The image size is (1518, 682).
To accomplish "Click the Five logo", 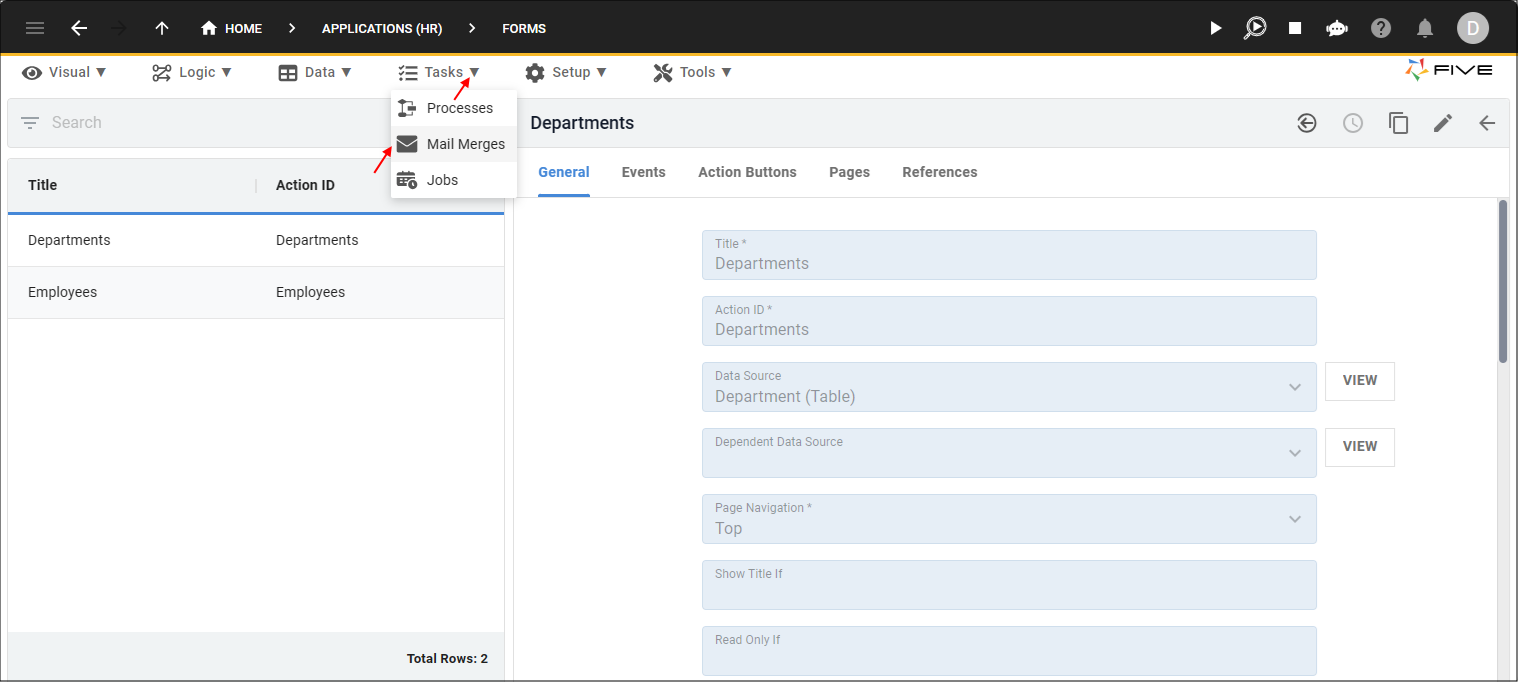I will [1449, 70].
